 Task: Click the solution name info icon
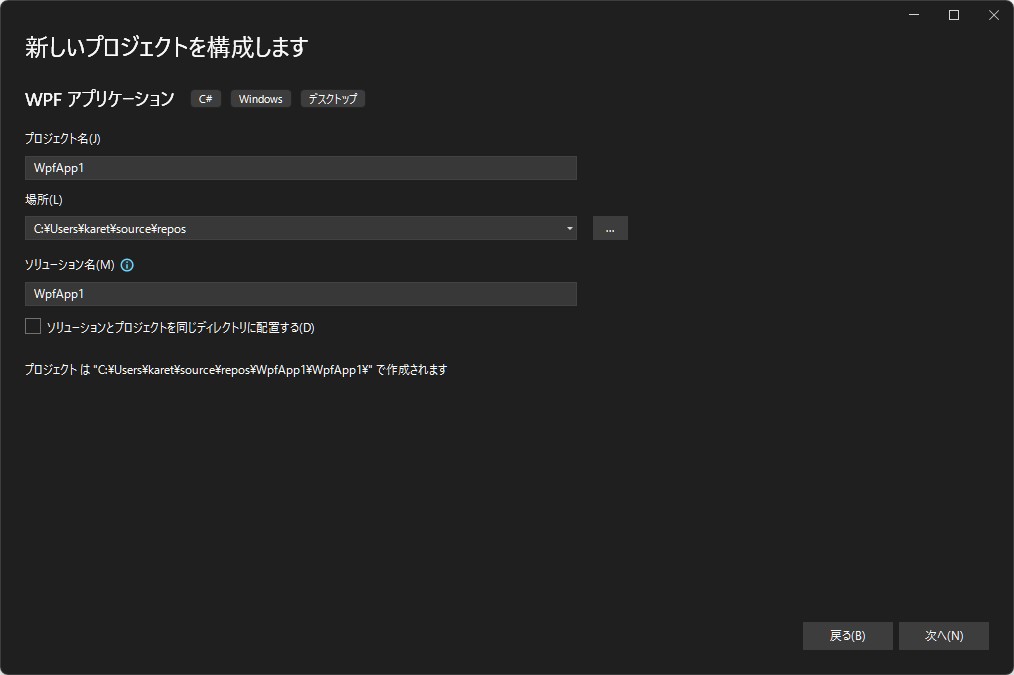pos(127,265)
